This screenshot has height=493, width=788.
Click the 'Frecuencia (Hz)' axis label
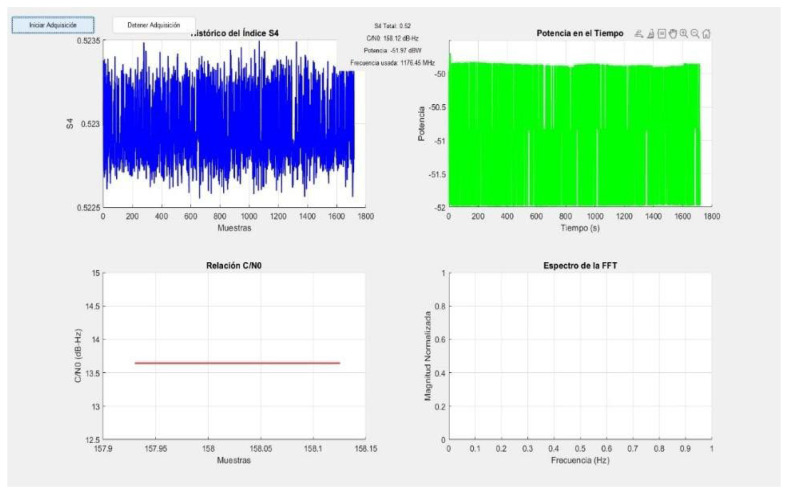coord(580,460)
